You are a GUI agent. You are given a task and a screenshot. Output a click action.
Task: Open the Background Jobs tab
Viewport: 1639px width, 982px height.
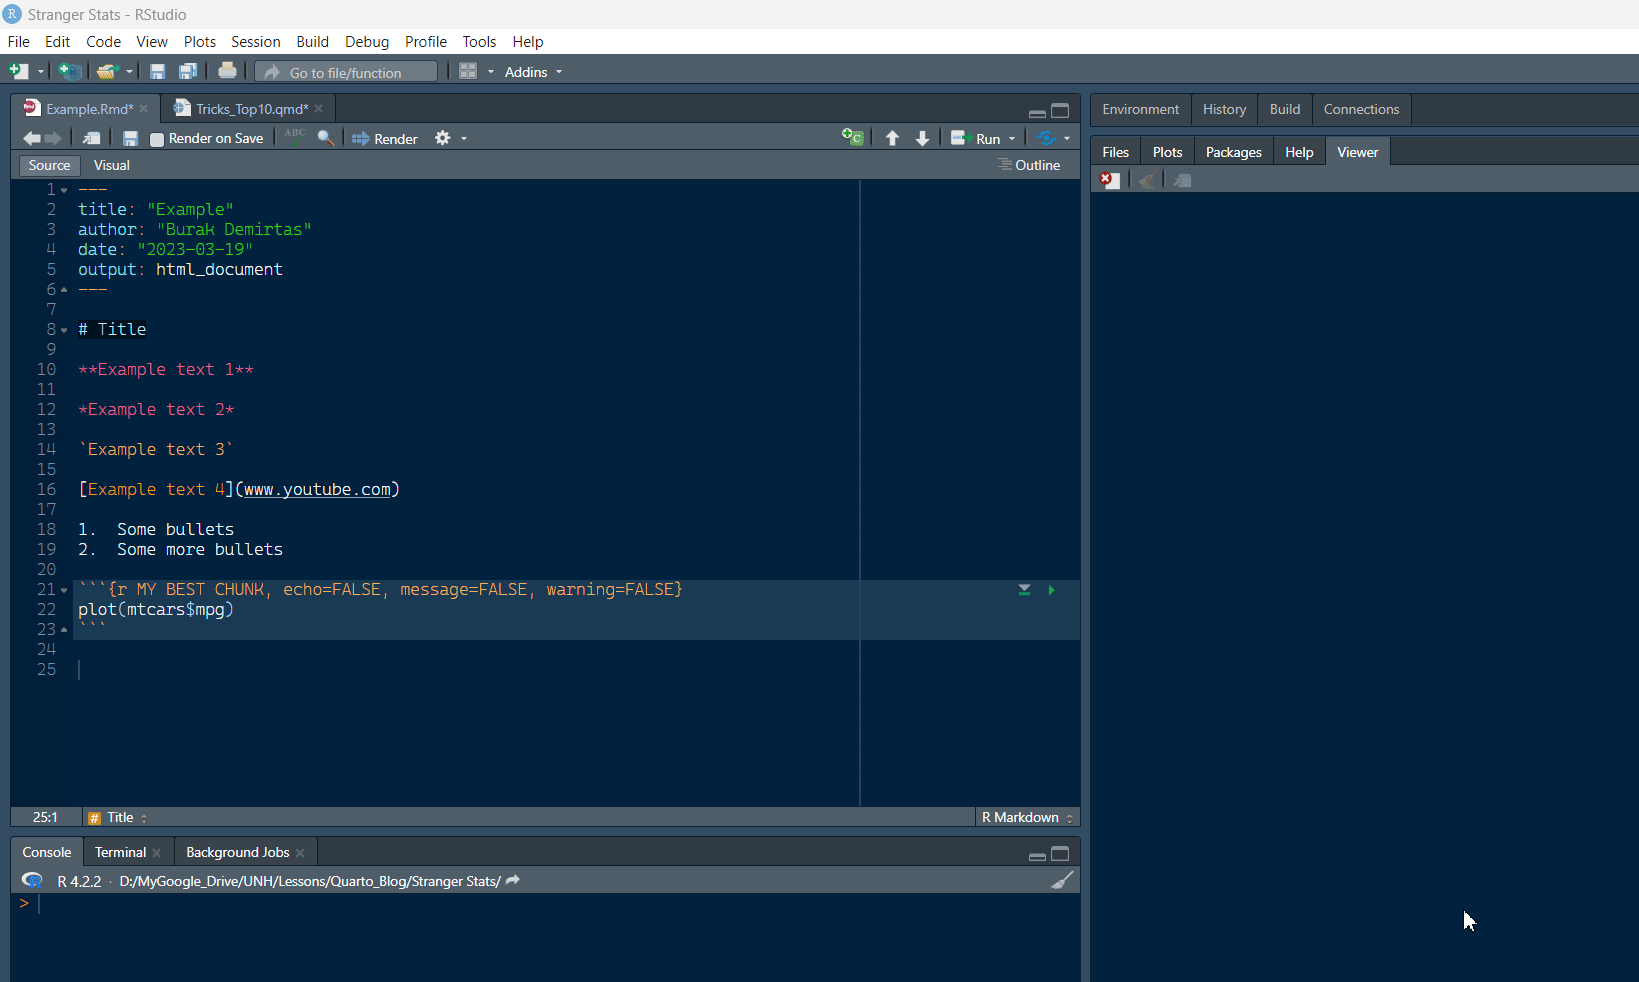(x=237, y=852)
